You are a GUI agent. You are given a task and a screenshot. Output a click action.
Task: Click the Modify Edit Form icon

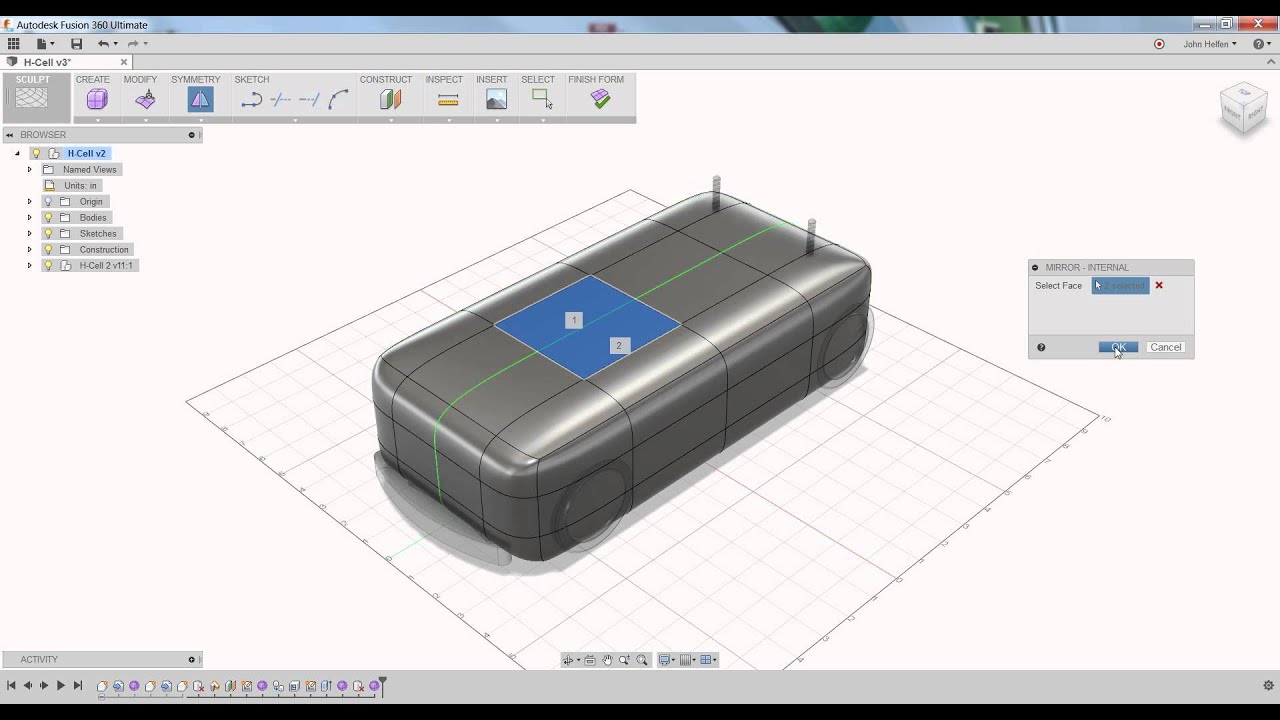(x=146, y=99)
